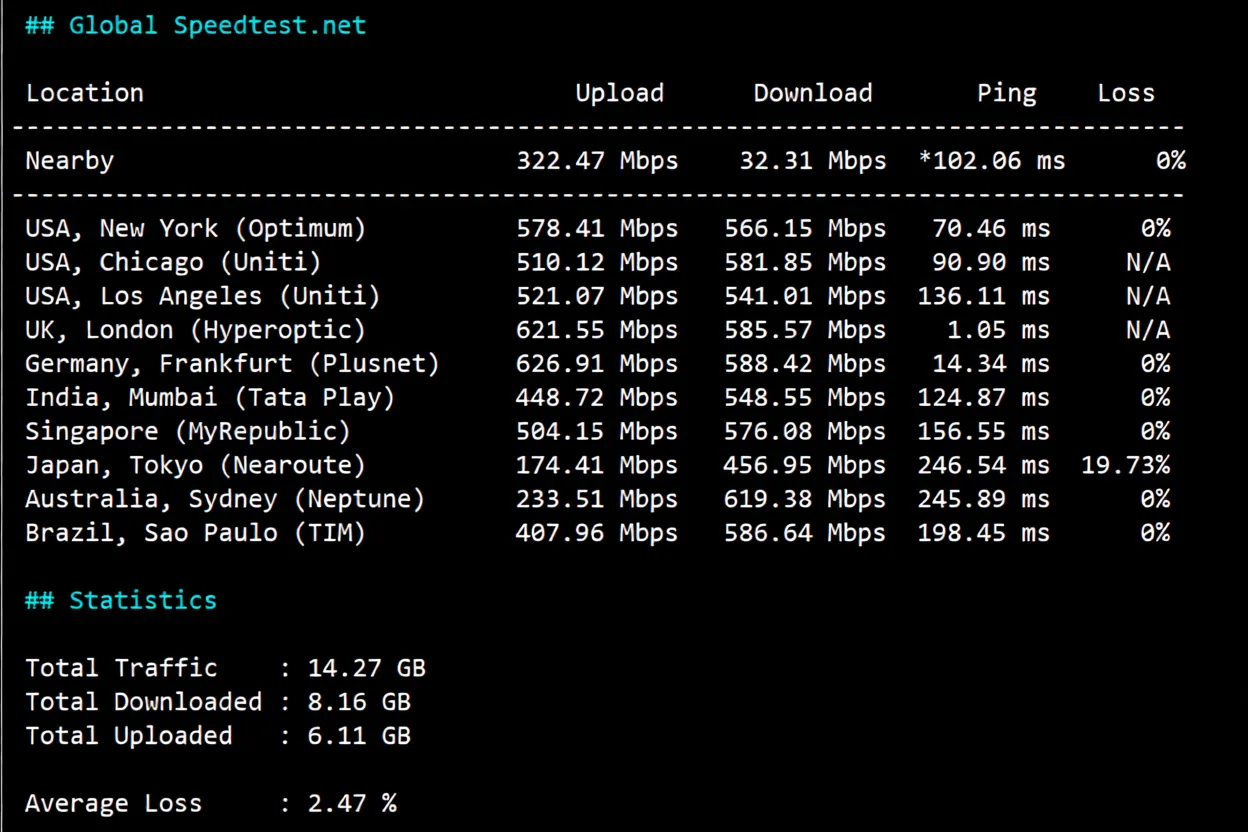Select Tokyo upload '174.41 Mbps'
The image size is (1248, 832).
(597, 466)
